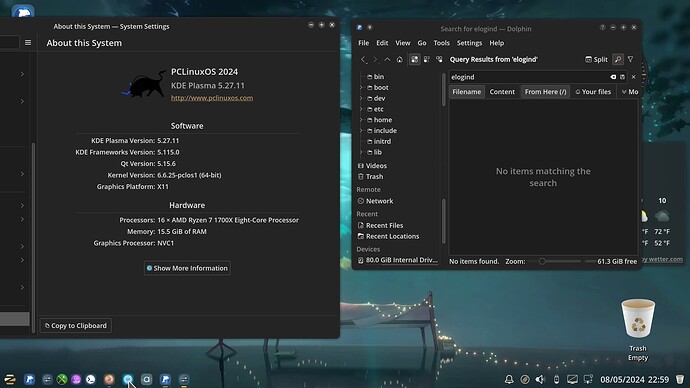690x388 pixels.
Task: Click the notifications bell in system tray
Action: [x=509, y=379]
